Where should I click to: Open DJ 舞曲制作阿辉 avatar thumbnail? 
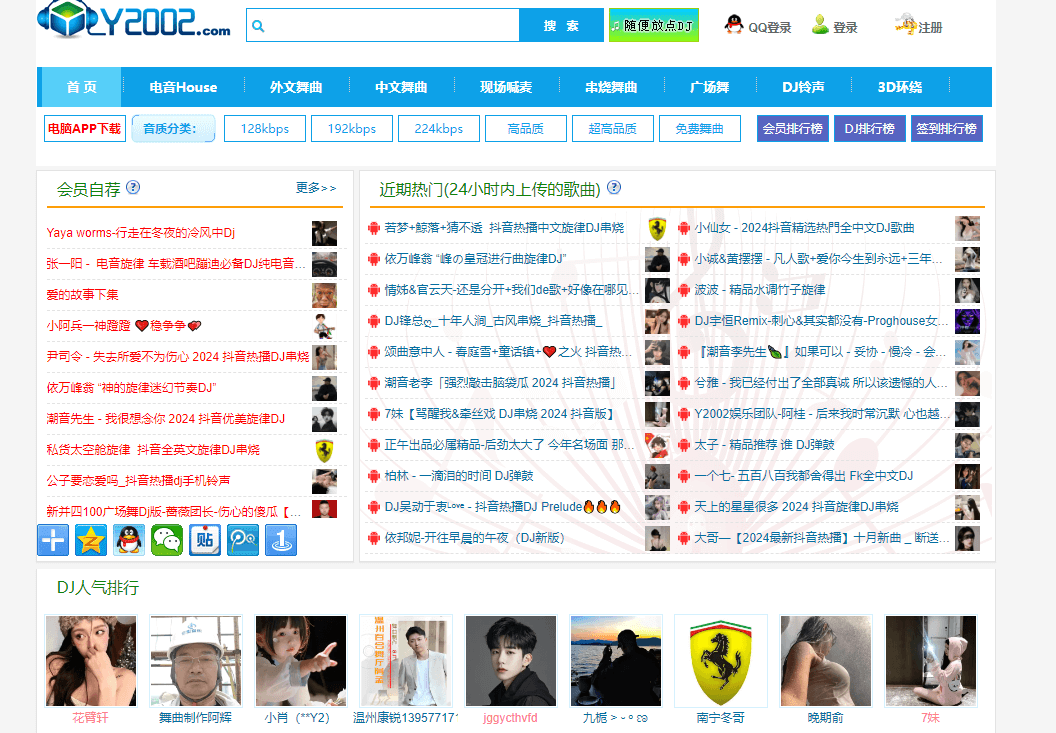[x=195, y=661]
